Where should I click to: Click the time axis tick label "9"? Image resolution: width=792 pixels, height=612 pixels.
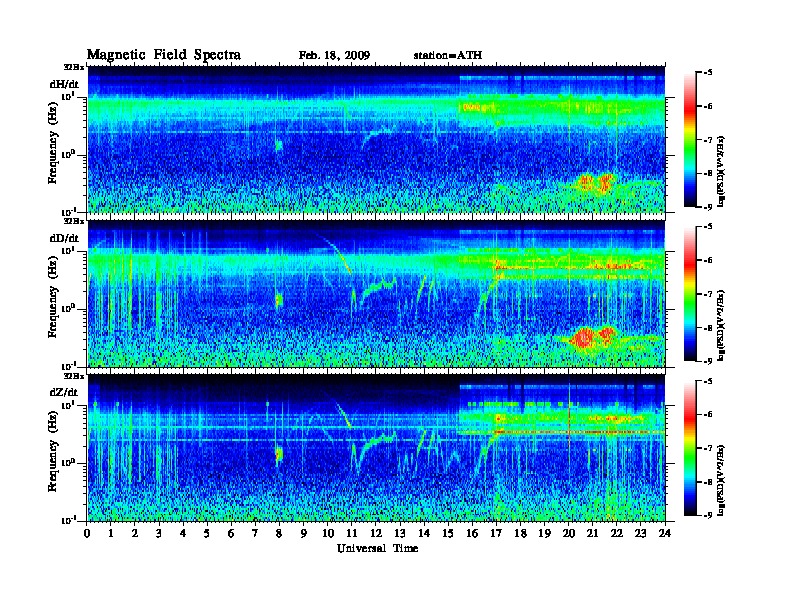point(304,533)
